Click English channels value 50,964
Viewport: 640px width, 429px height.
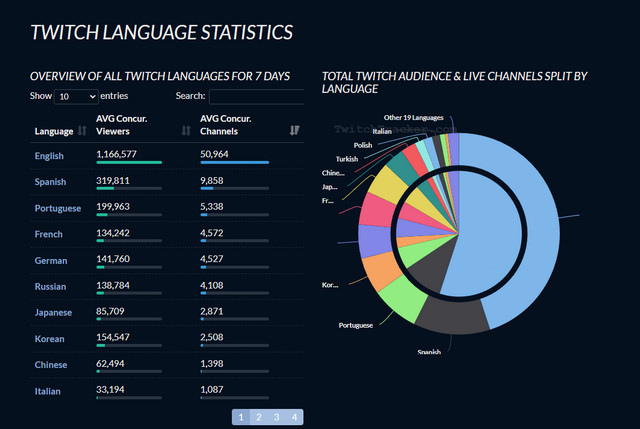[x=214, y=154]
